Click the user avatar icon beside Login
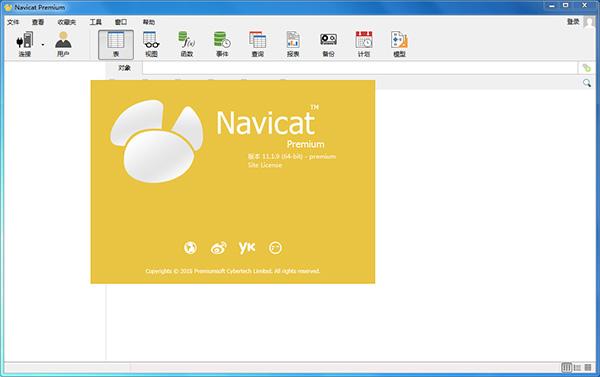600x377 pixels. [x=589, y=22]
